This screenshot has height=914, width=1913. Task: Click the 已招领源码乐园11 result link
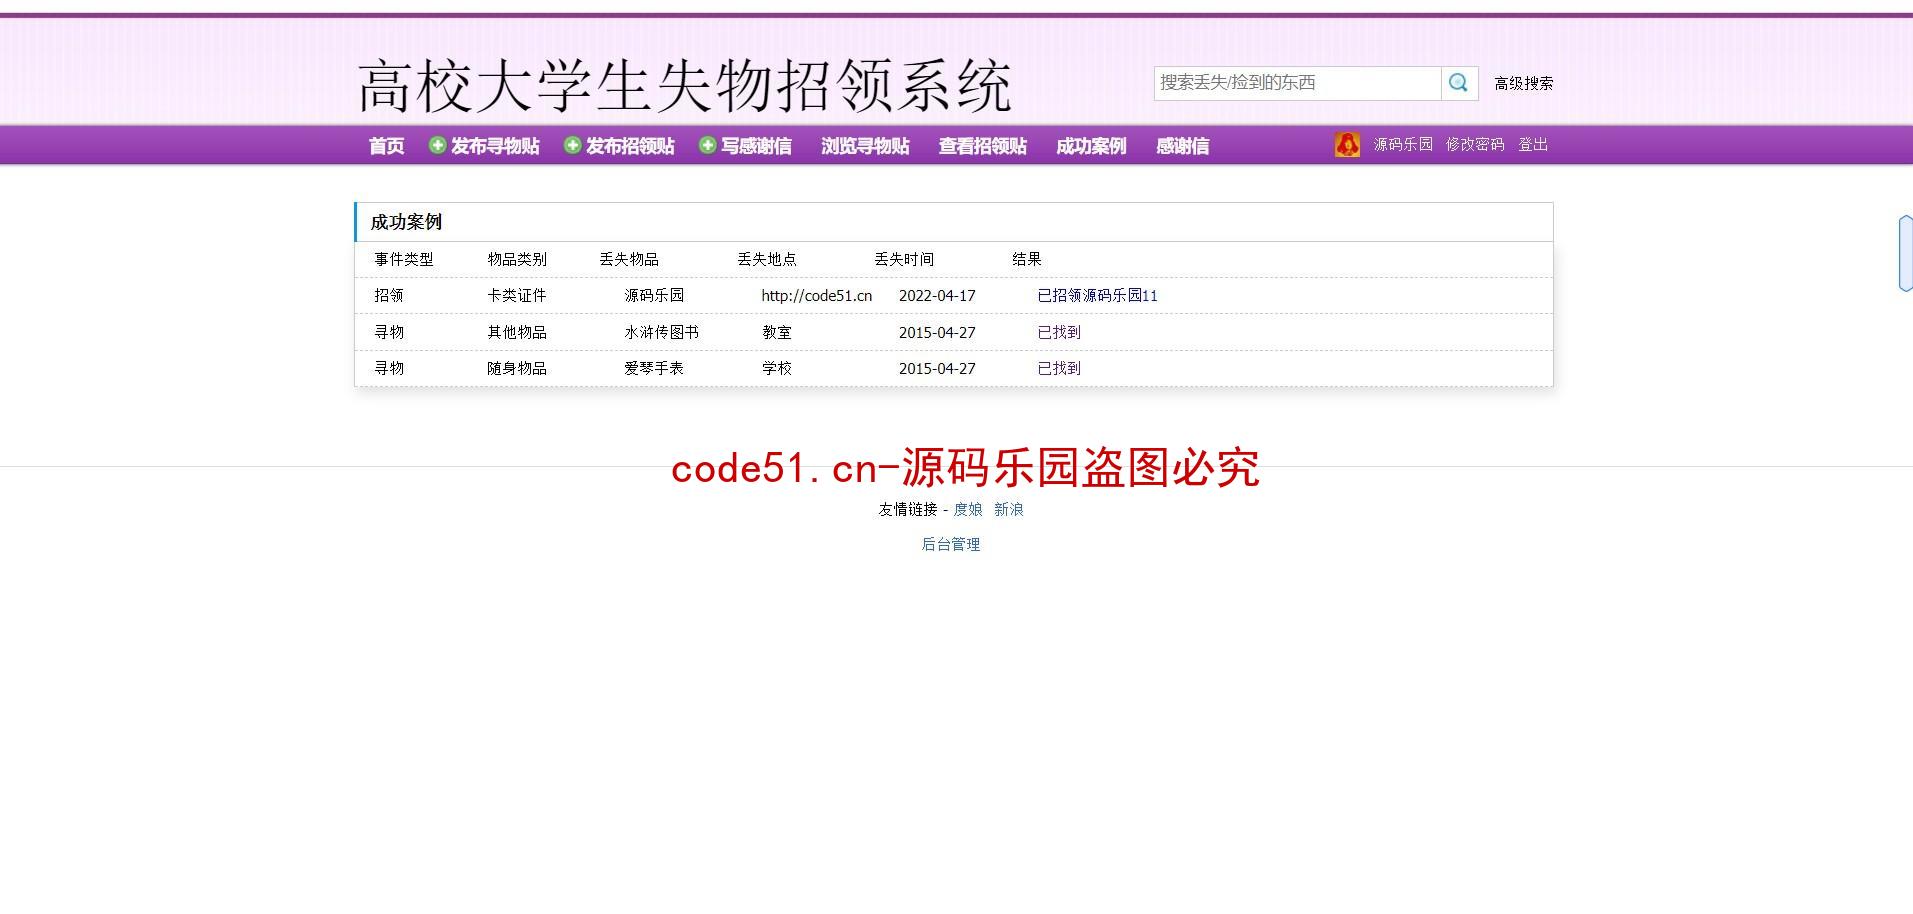click(x=1097, y=295)
